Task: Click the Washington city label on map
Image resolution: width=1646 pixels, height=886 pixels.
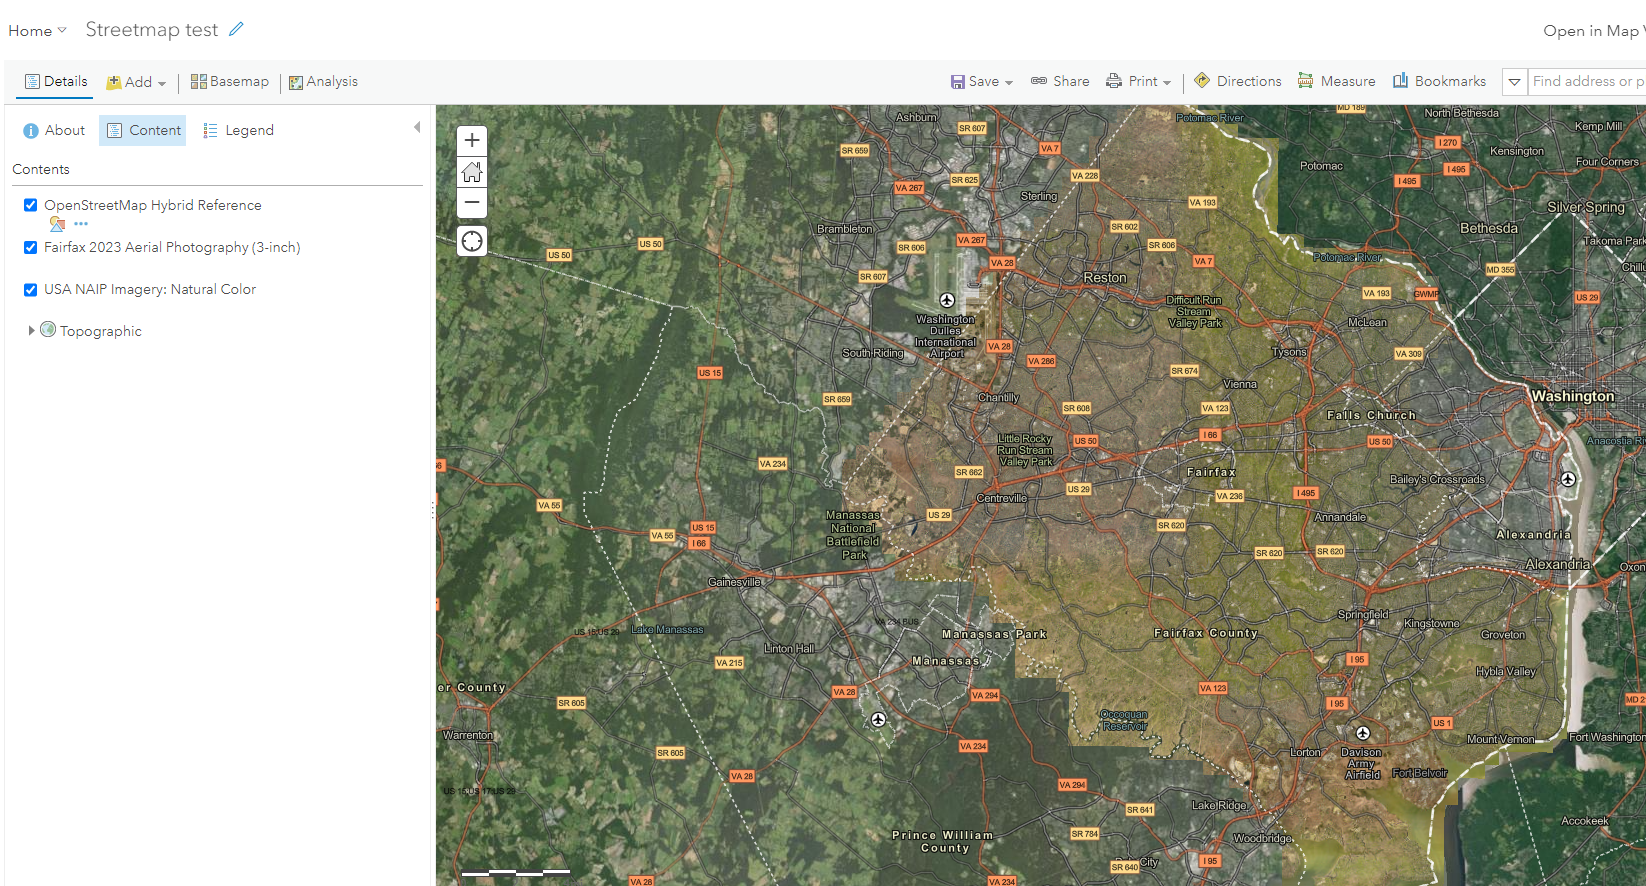Action: click(1572, 396)
